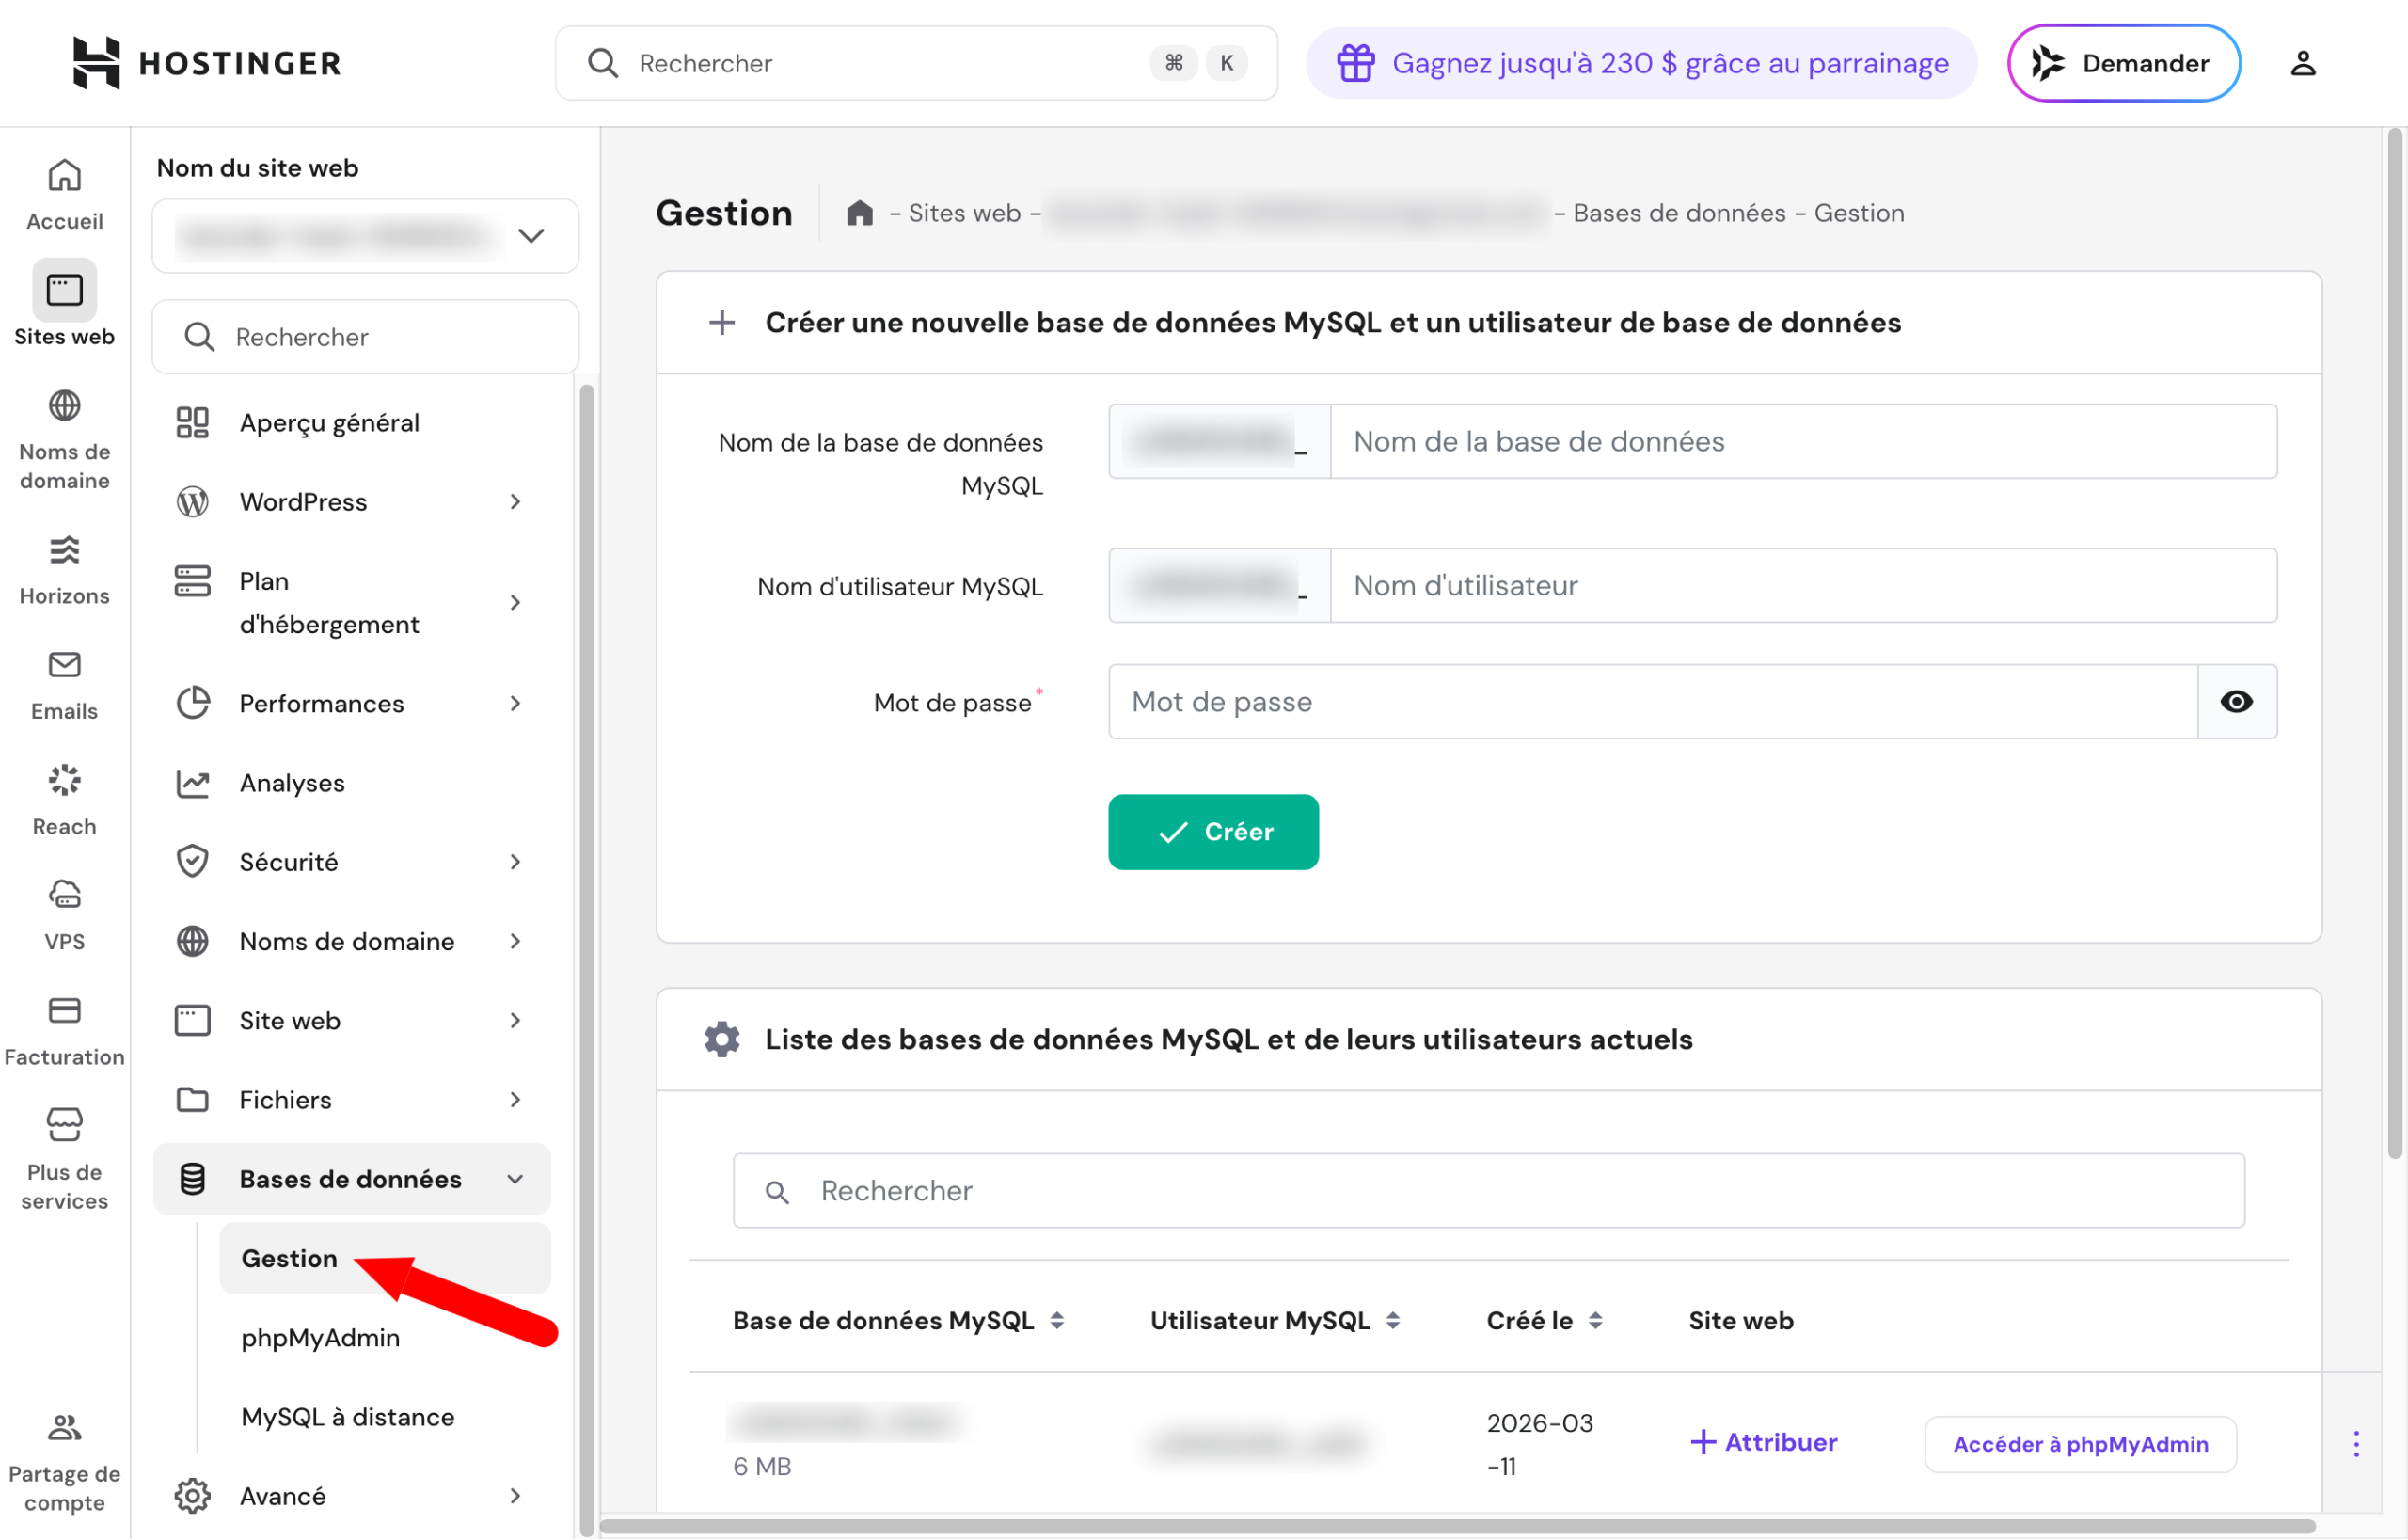Focus the top Rechercher search bar

pyautogui.click(x=916, y=63)
